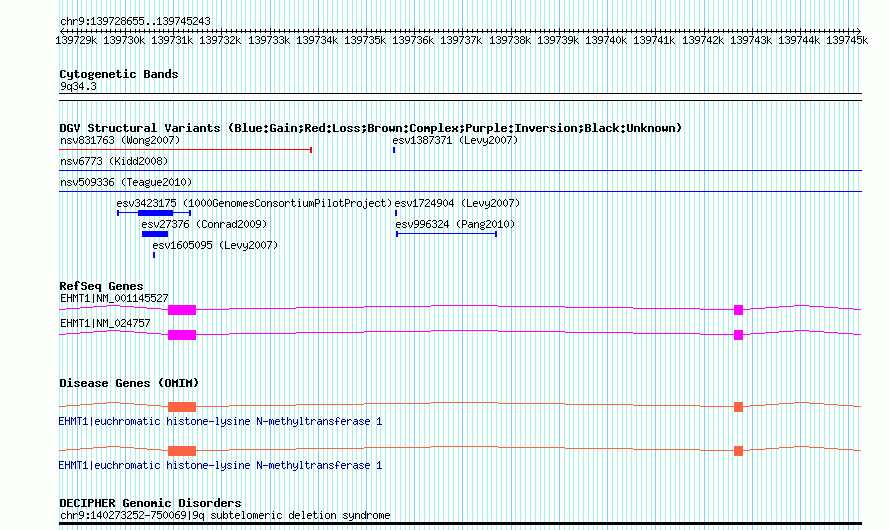This screenshot has width=890, height=530.
Task: Open the esv1387371 (Levy2007) variant label
Action: (455, 140)
